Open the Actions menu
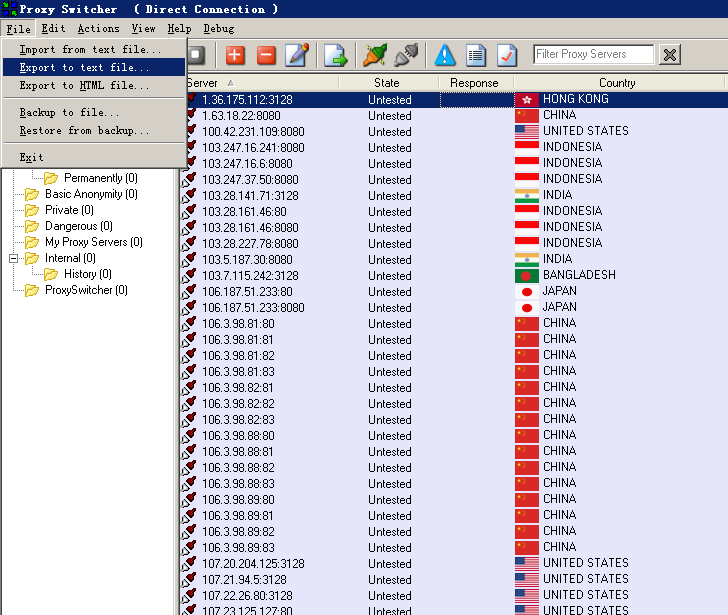The width and height of the screenshot is (728, 615). pyautogui.click(x=98, y=29)
